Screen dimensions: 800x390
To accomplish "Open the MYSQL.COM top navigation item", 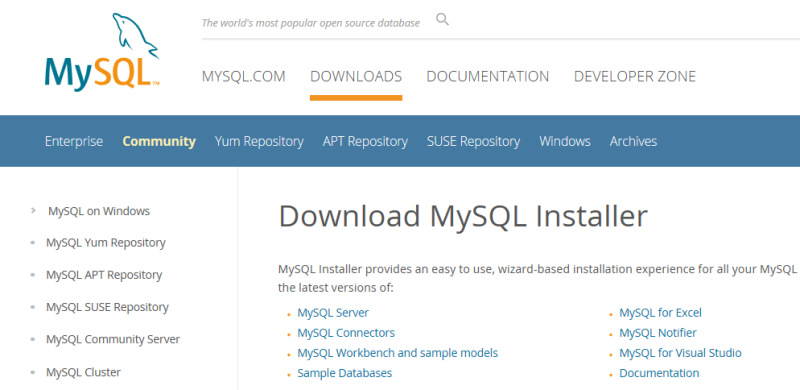I will pyautogui.click(x=243, y=77).
